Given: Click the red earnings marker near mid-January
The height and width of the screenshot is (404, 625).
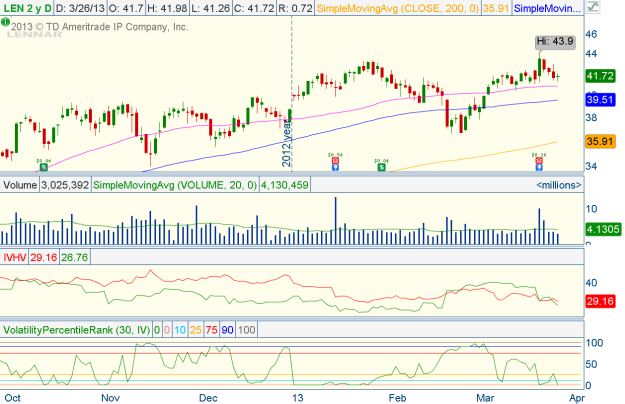Looking at the screenshot, I should [334, 158].
